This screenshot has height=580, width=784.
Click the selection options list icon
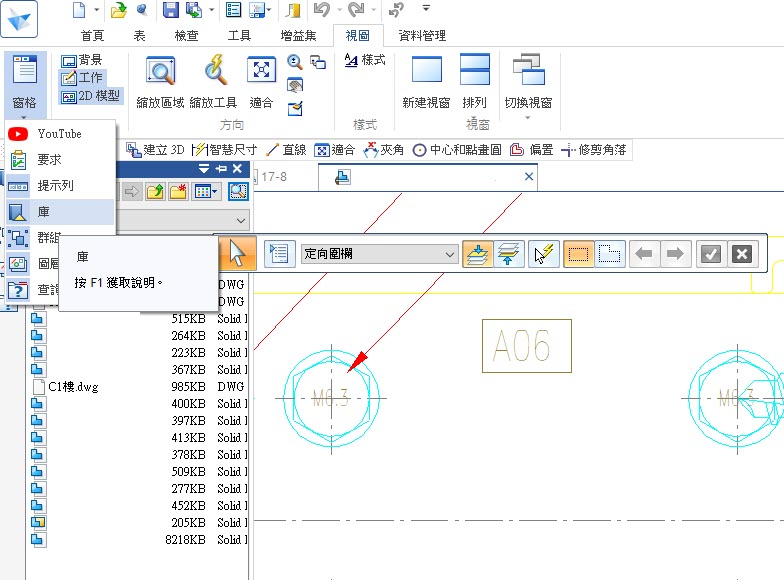[x=279, y=254]
